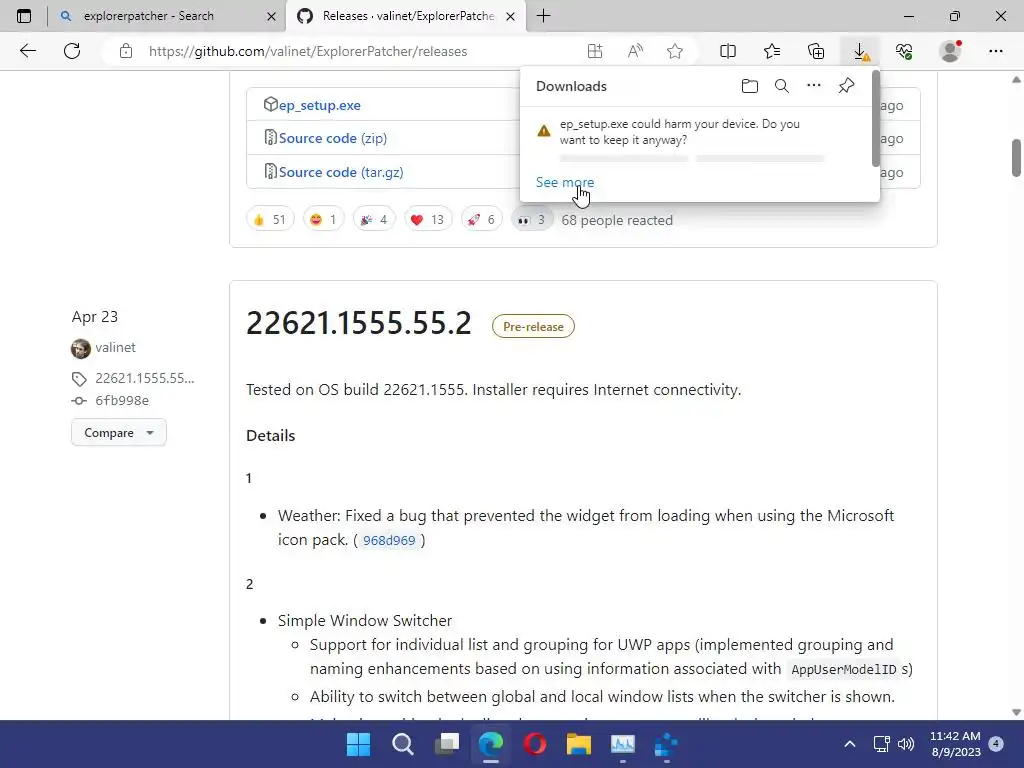Expand the Compare dropdown
The width and height of the screenshot is (1024, 768).
(119, 432)
